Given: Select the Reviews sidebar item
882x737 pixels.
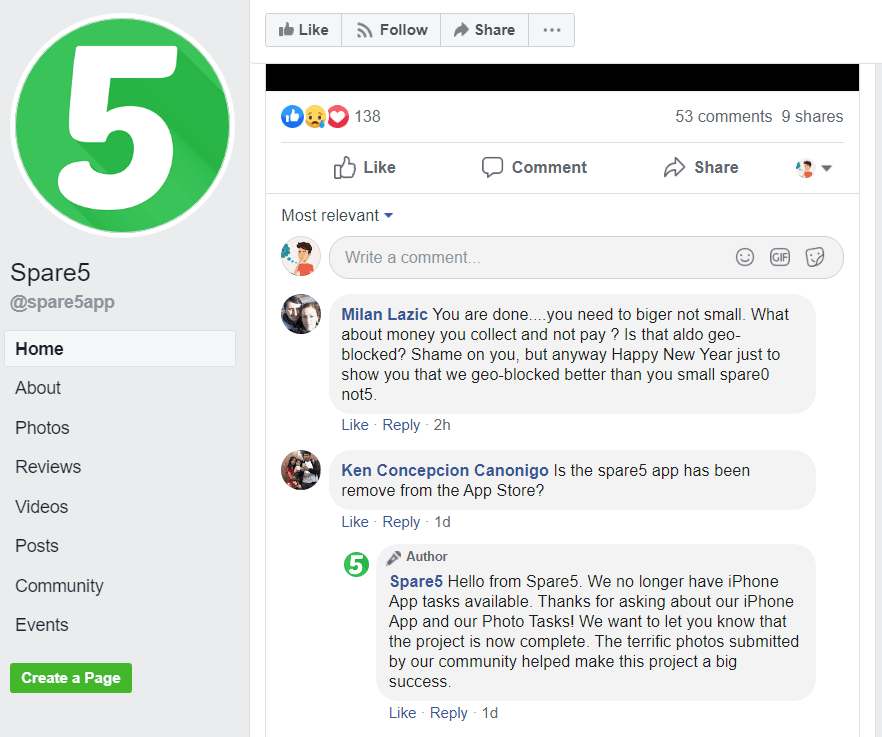Looking at the screenshot, I should 48,467.
